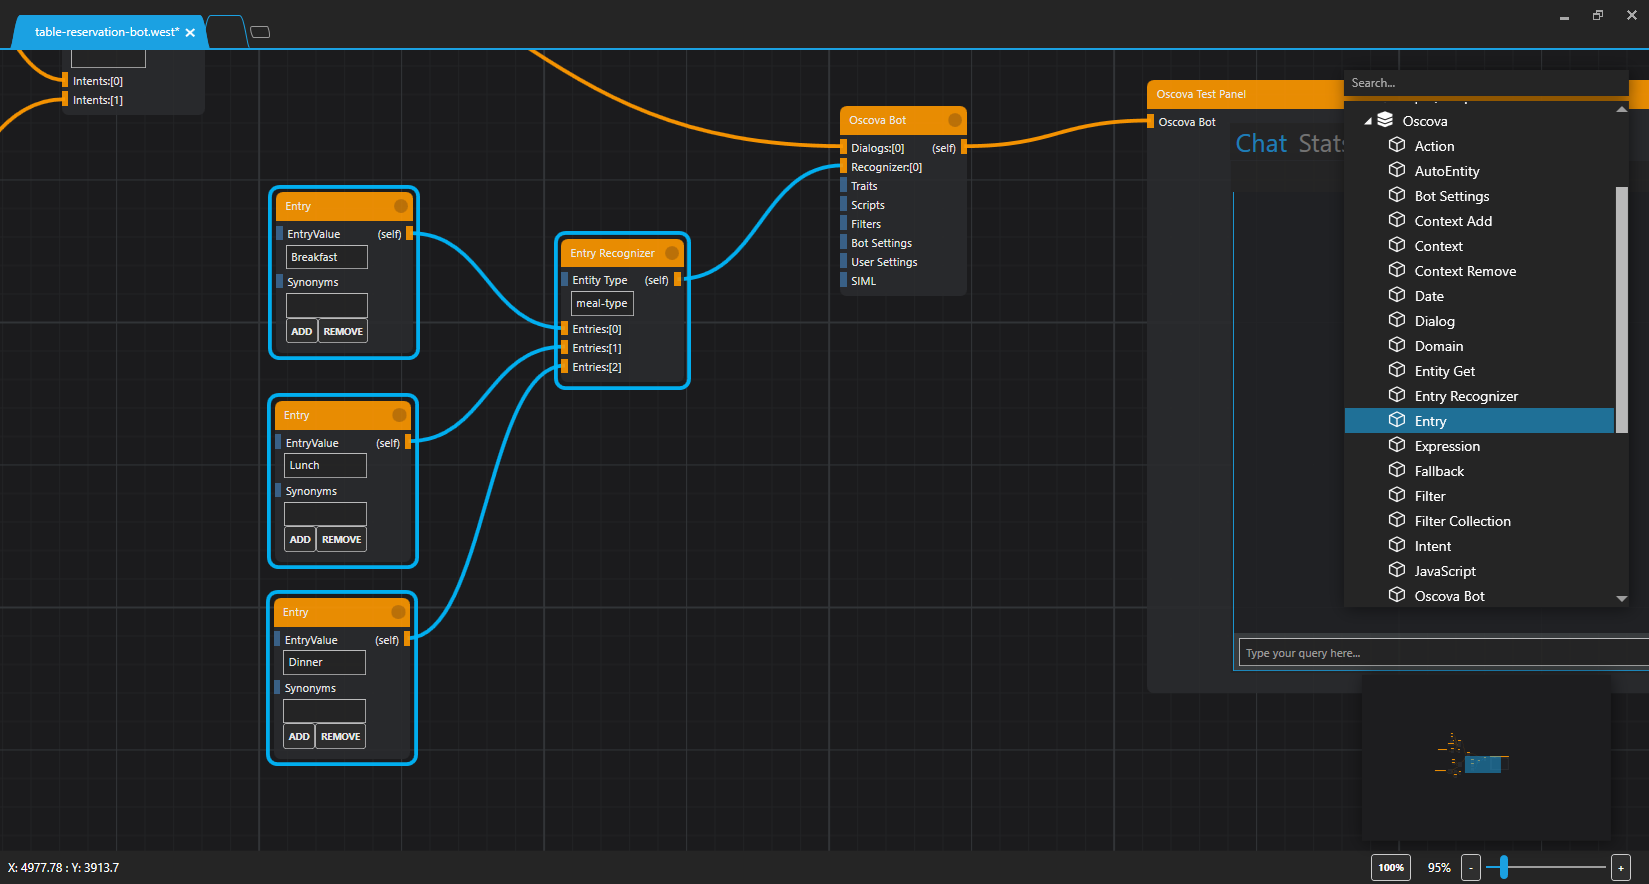1649x884 pixels.
Task: Select the Fallback node icon
Action: [1397, 470]
